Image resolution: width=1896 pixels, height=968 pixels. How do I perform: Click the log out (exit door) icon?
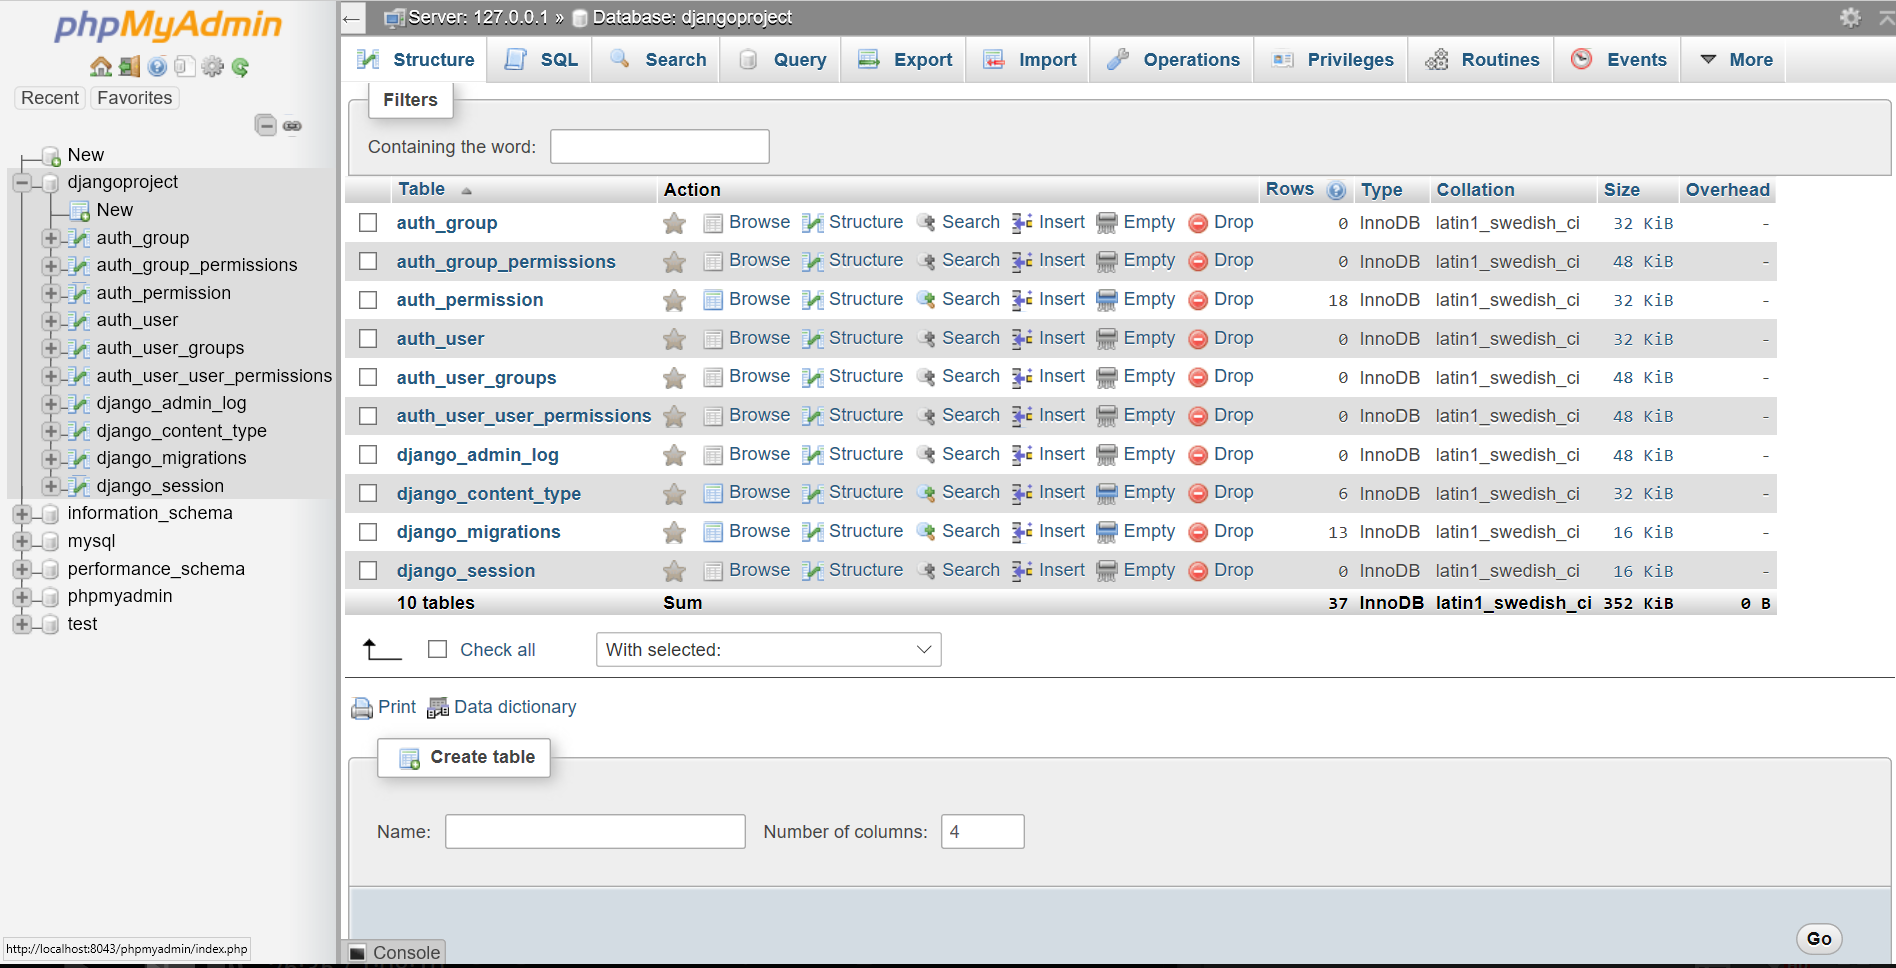(129, 67)
